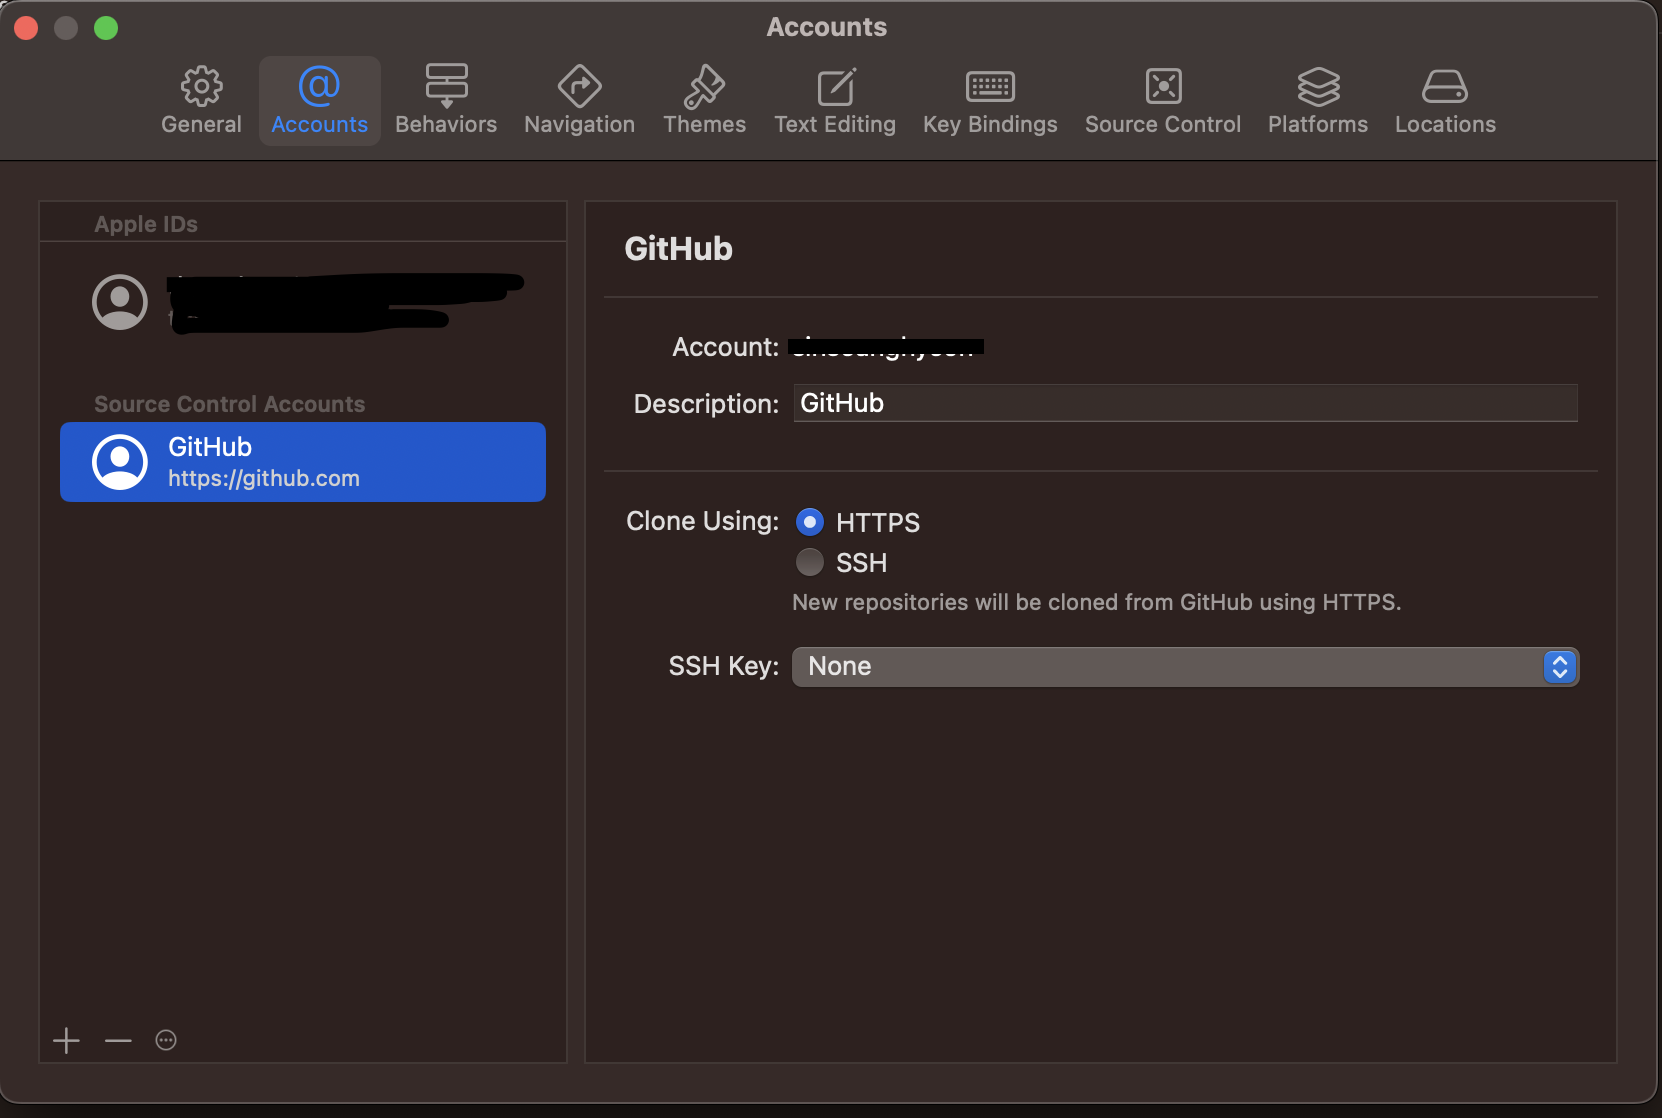The width and height of the screenshot is (1662, 1118).
Task: Close the Accounts window
Action: [27, 28]
